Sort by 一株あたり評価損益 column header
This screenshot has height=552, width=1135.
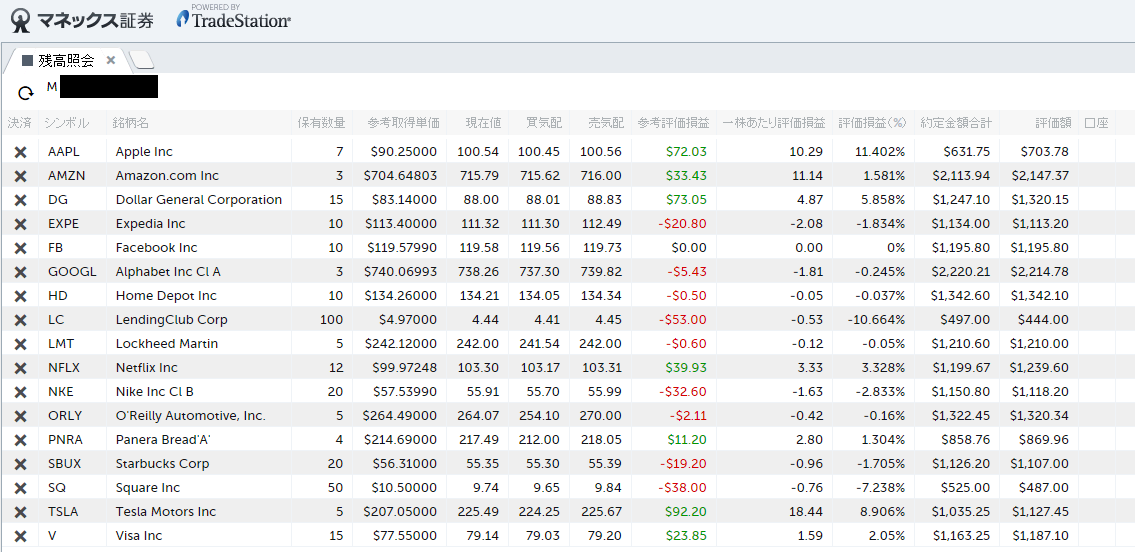[x=774, y=123]
